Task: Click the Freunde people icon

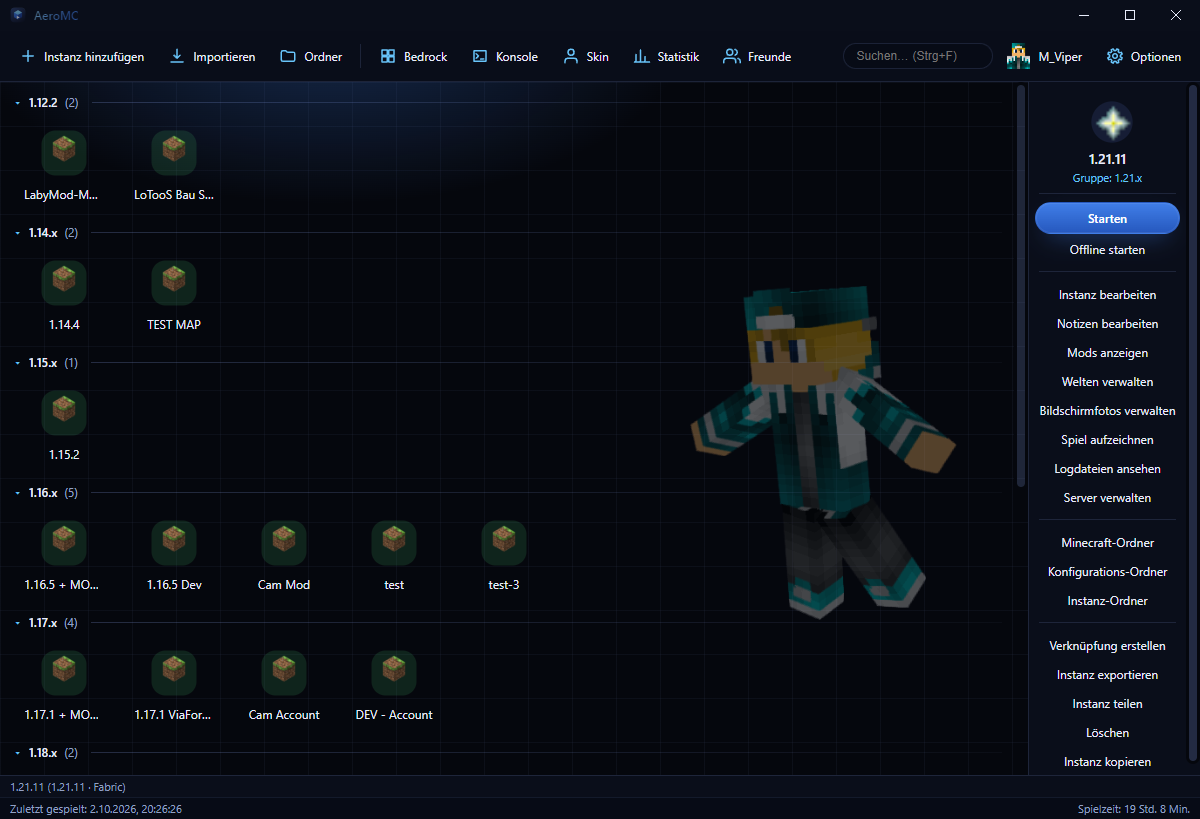Action: pos(732,57)
